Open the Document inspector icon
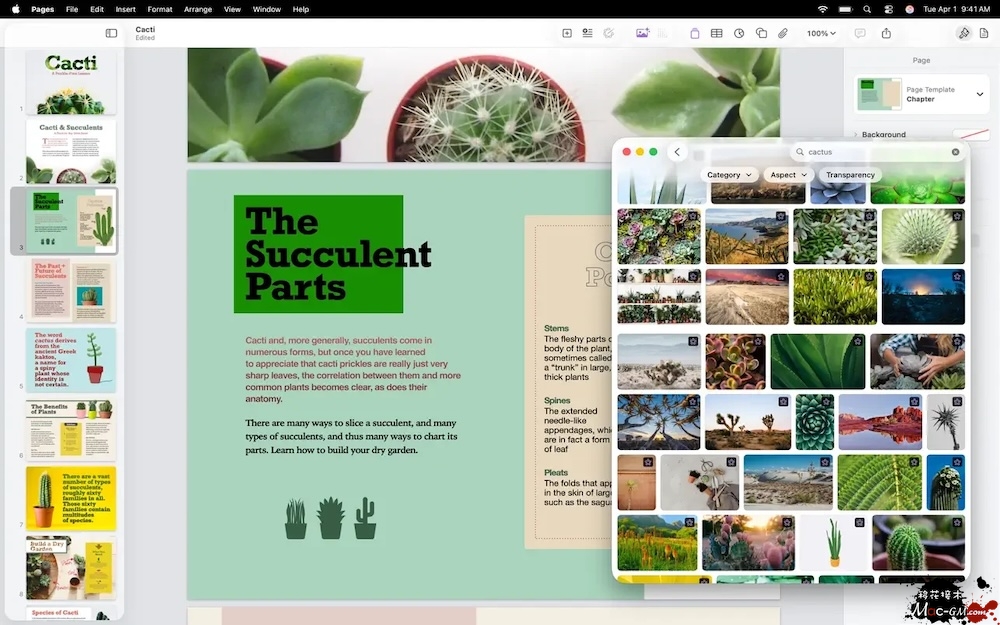 click(984, 33)
